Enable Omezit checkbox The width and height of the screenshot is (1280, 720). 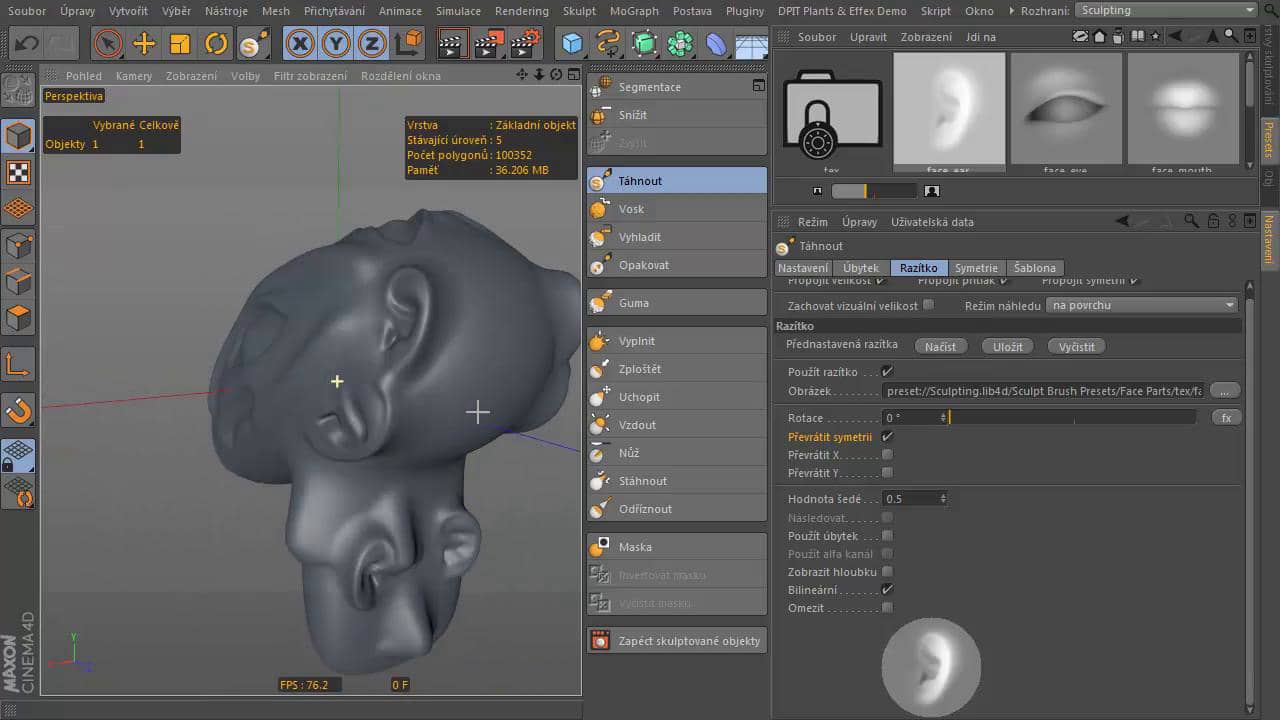coord(887,608)
